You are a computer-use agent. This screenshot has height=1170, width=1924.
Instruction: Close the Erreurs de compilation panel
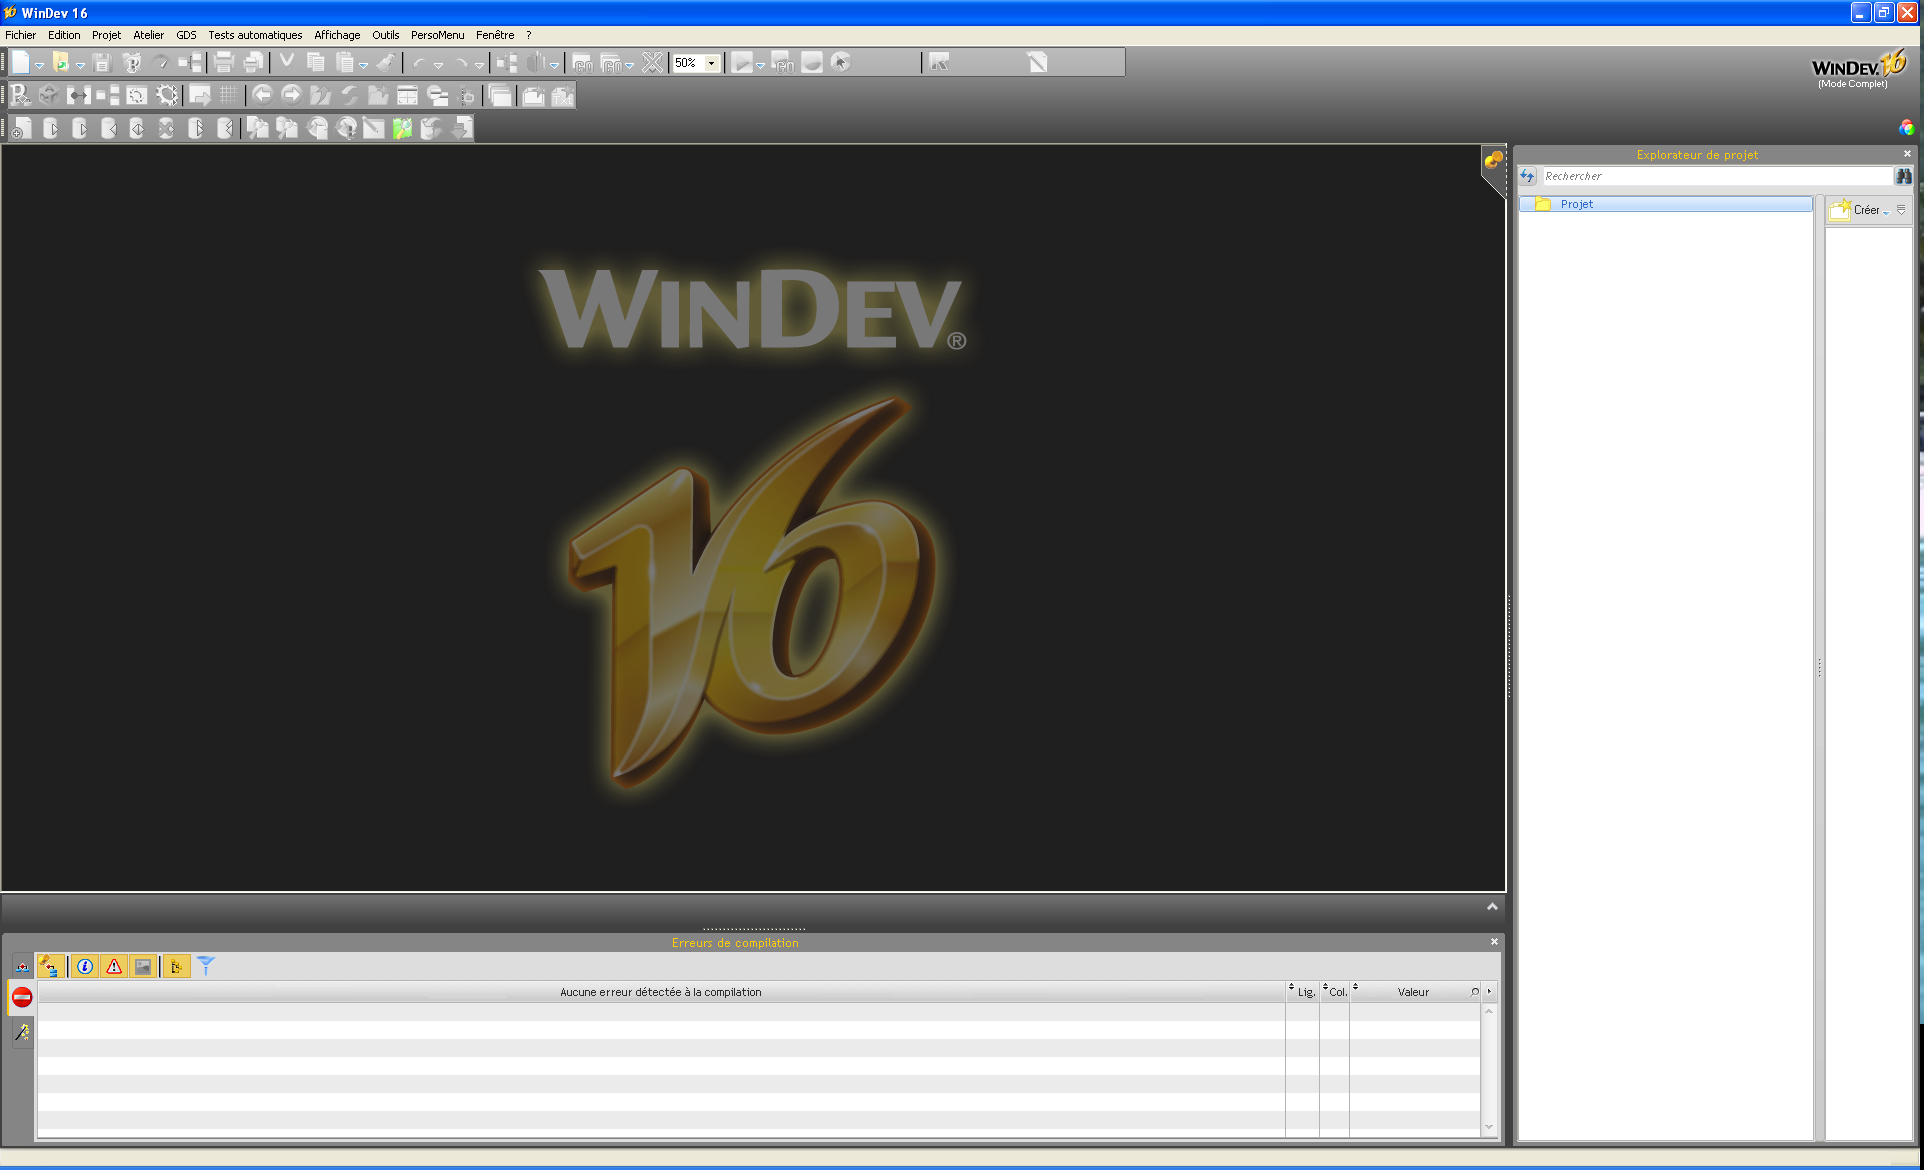point(1494,942)
